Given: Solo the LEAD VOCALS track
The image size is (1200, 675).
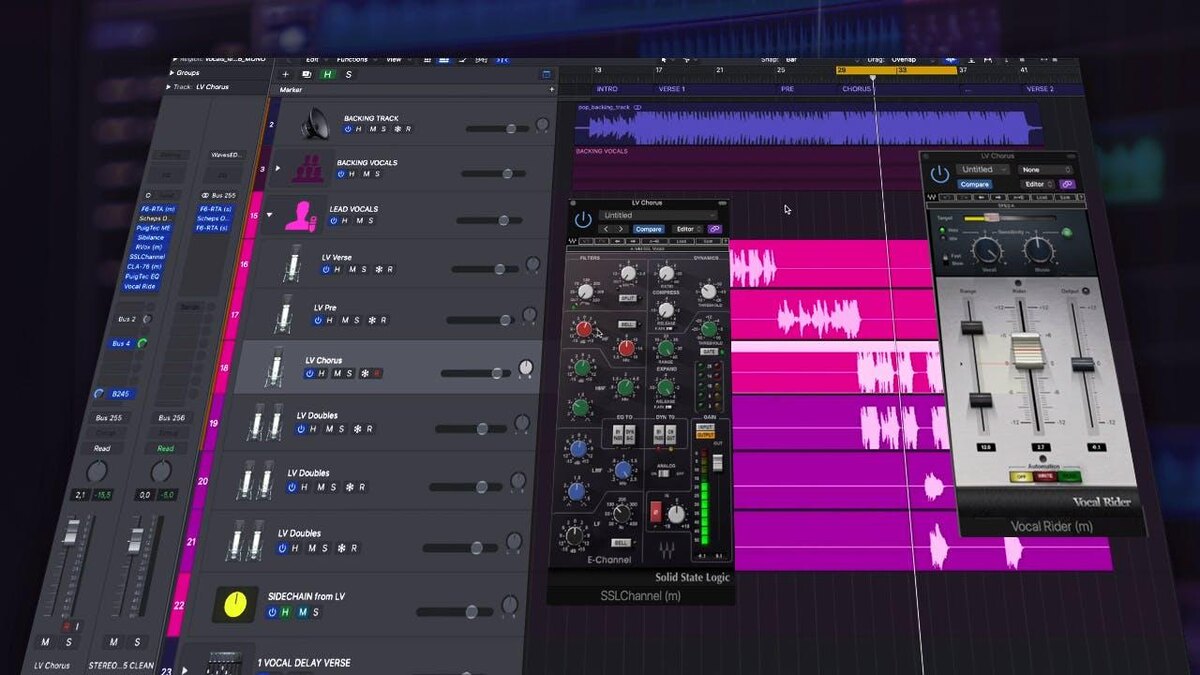Looking at the screenshot, I should (x=369, y=221).
